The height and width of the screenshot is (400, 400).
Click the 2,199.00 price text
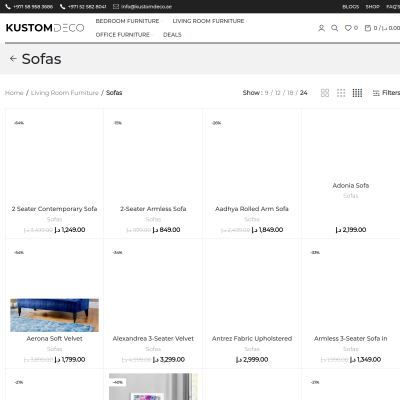pos(351,230)
